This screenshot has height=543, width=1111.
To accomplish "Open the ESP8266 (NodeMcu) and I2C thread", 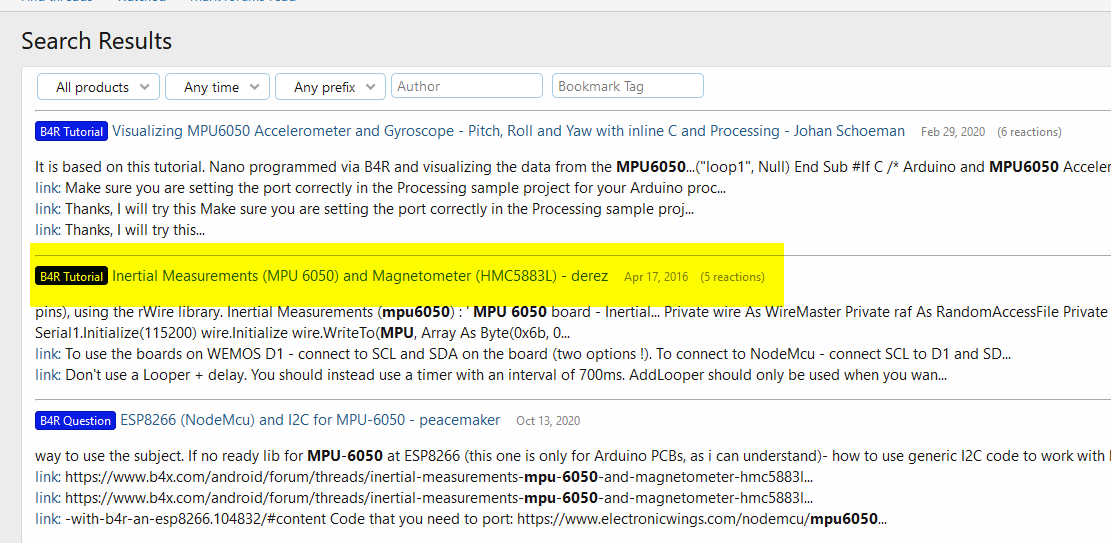I will click(310, 420).
